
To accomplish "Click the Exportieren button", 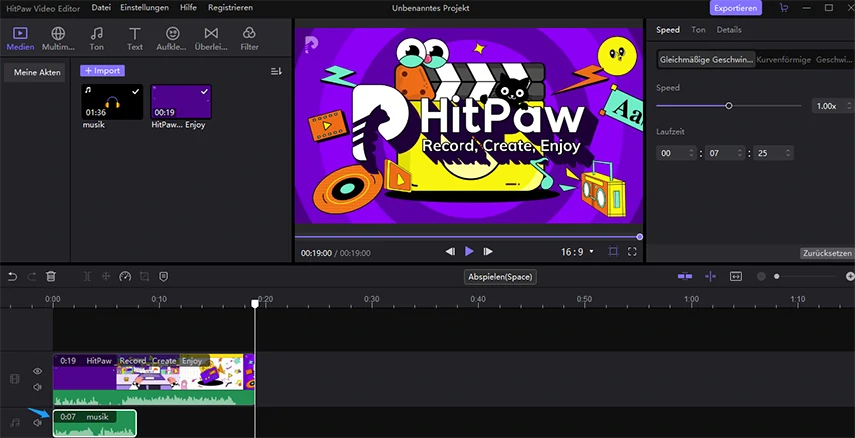I will (736, 8).
